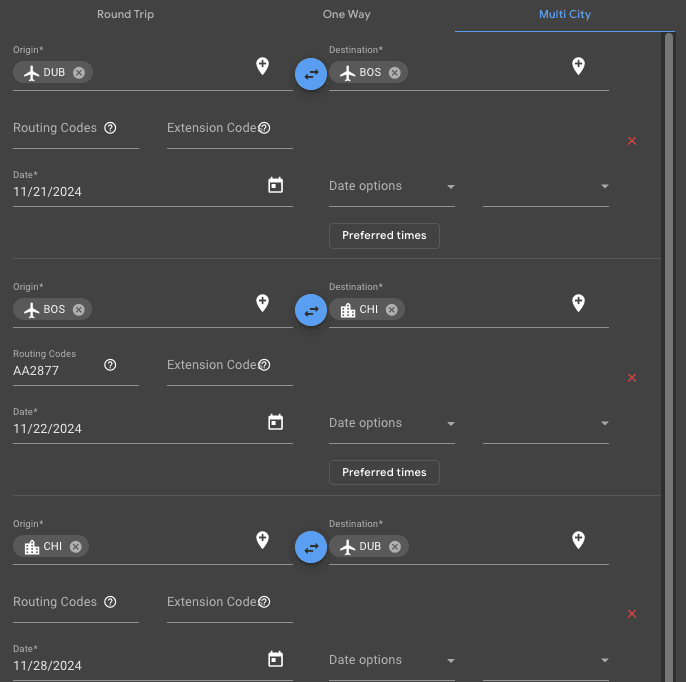Delete the BOS to CHI flight segment

(x=631, y=378)
